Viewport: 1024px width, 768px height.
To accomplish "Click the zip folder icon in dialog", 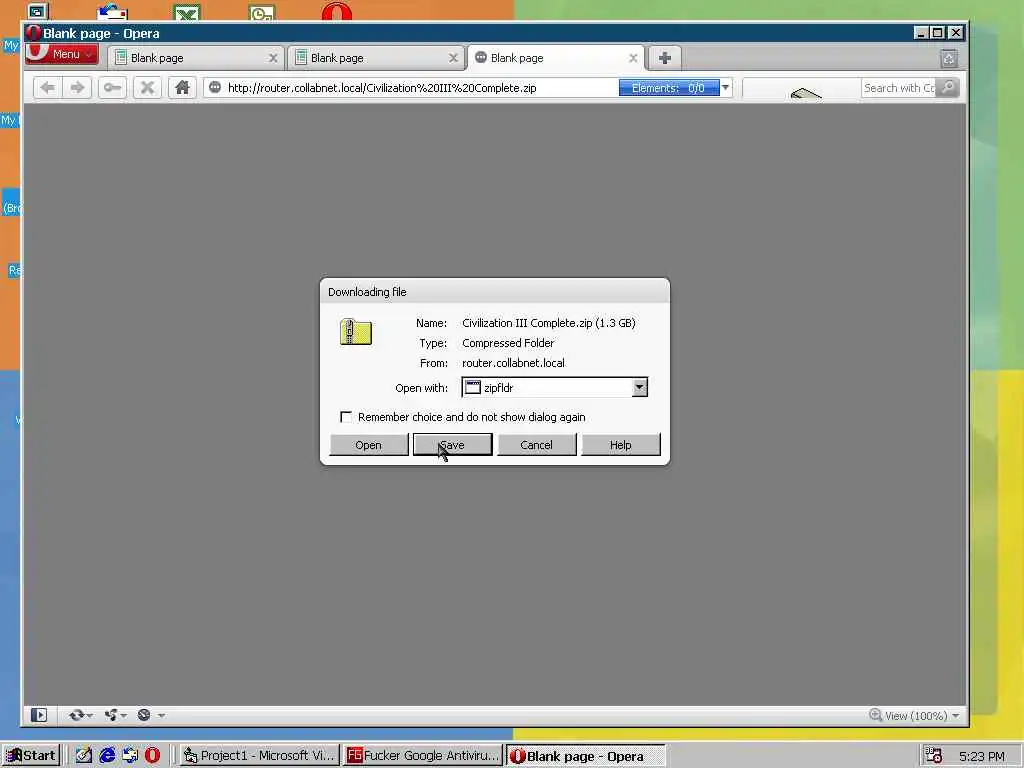I will pos(356,332).
